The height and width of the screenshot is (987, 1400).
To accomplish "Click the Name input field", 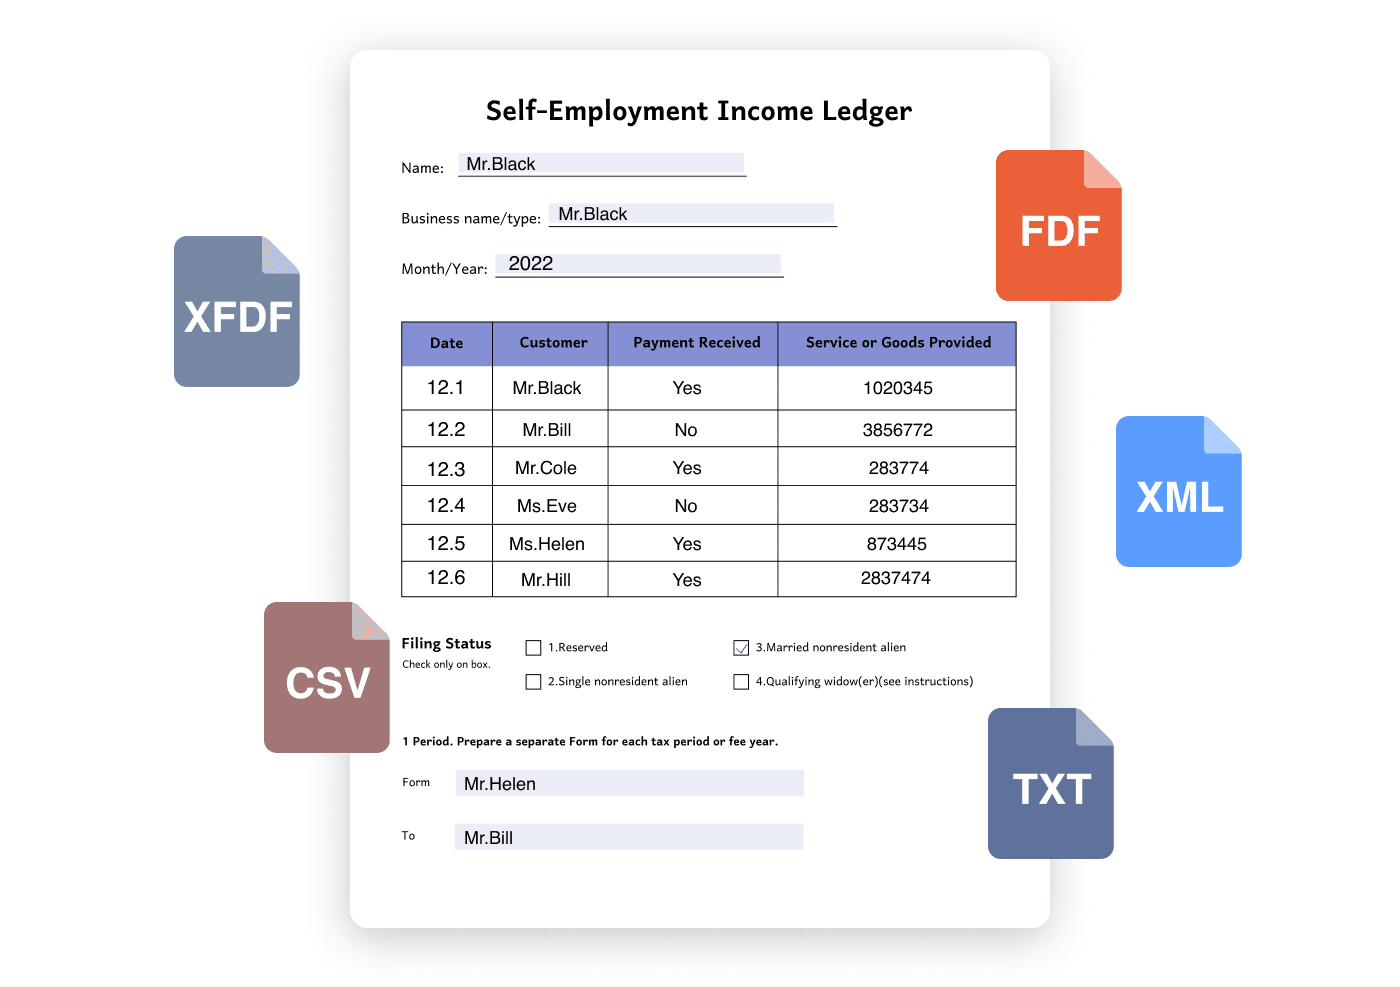I will pos(601,164).
